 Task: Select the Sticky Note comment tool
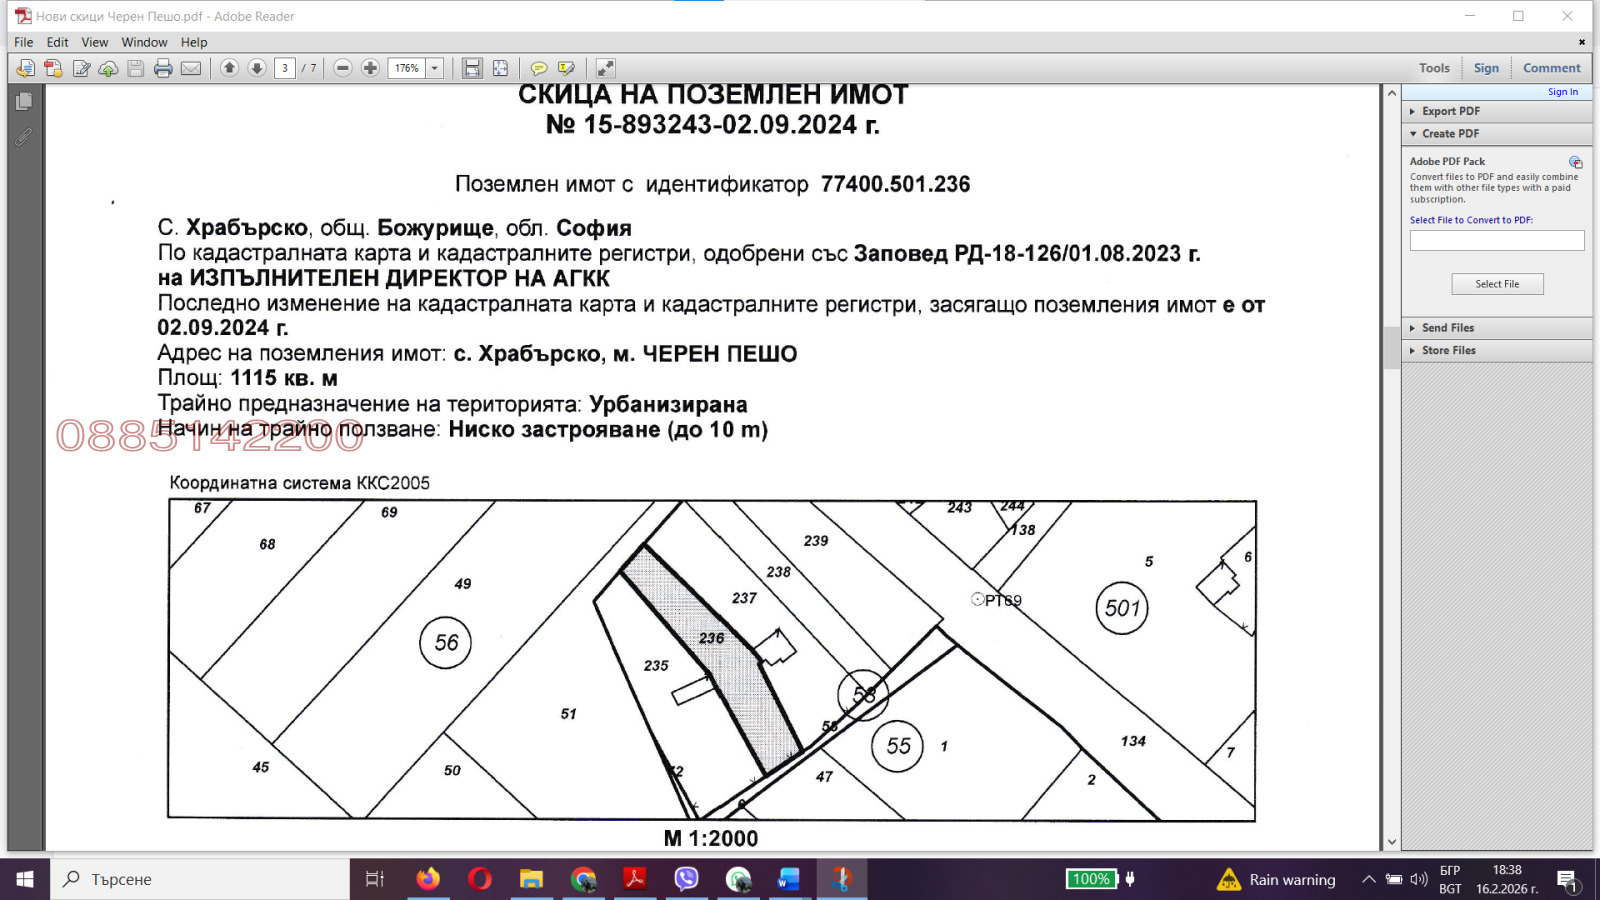point(540,67)
